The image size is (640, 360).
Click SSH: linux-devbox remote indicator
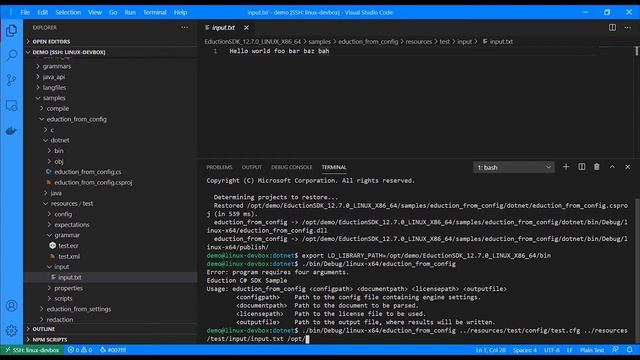coord(32,350)
